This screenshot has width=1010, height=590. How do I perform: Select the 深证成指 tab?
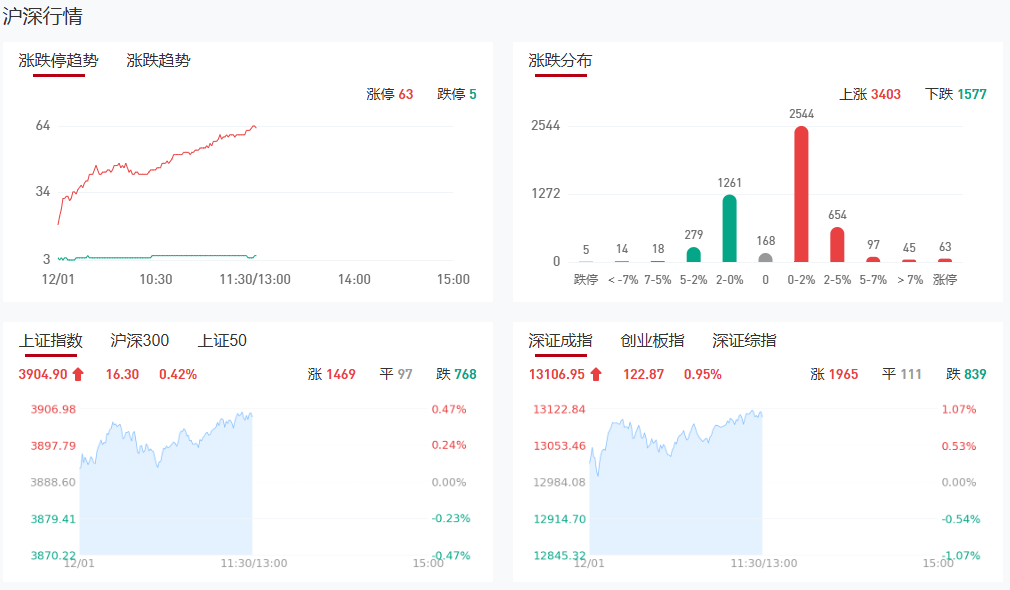561,341
